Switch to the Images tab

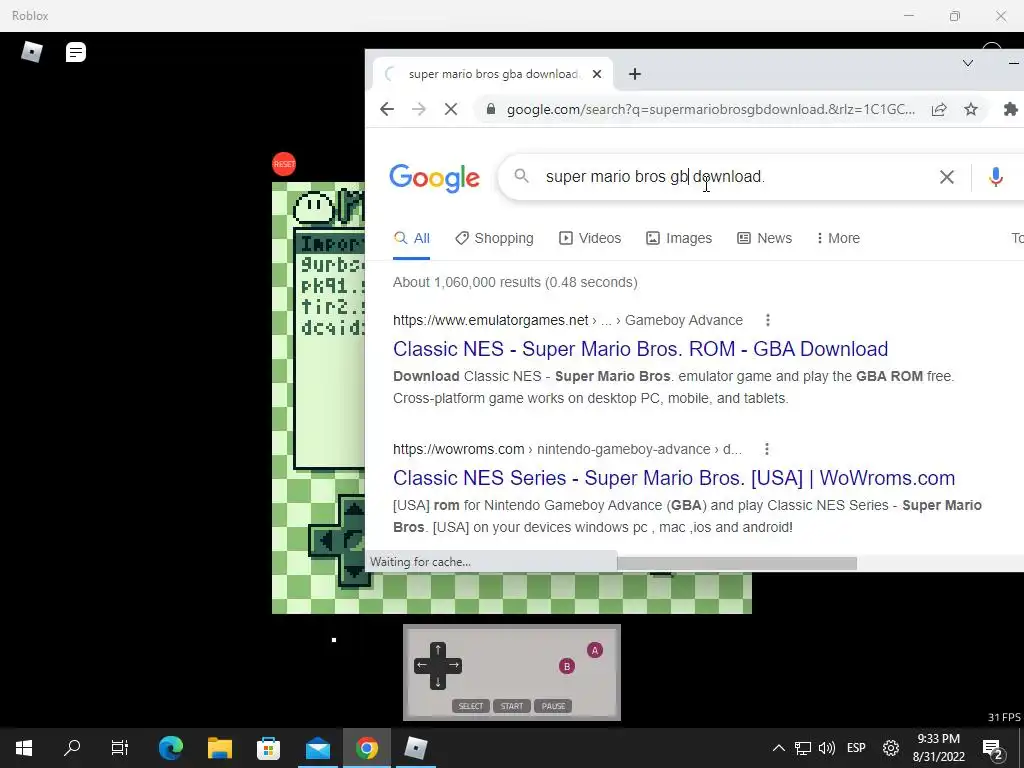click(x=679, y=238)
